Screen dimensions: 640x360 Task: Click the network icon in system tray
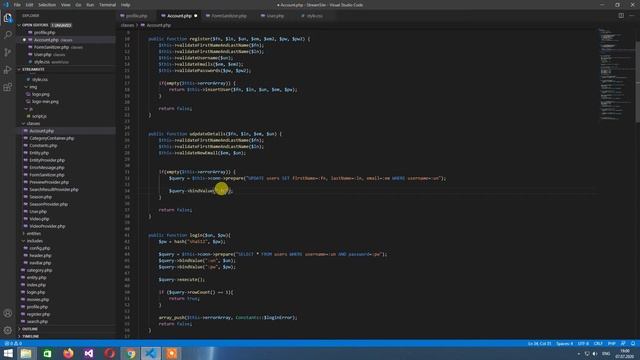click(587, 354)
